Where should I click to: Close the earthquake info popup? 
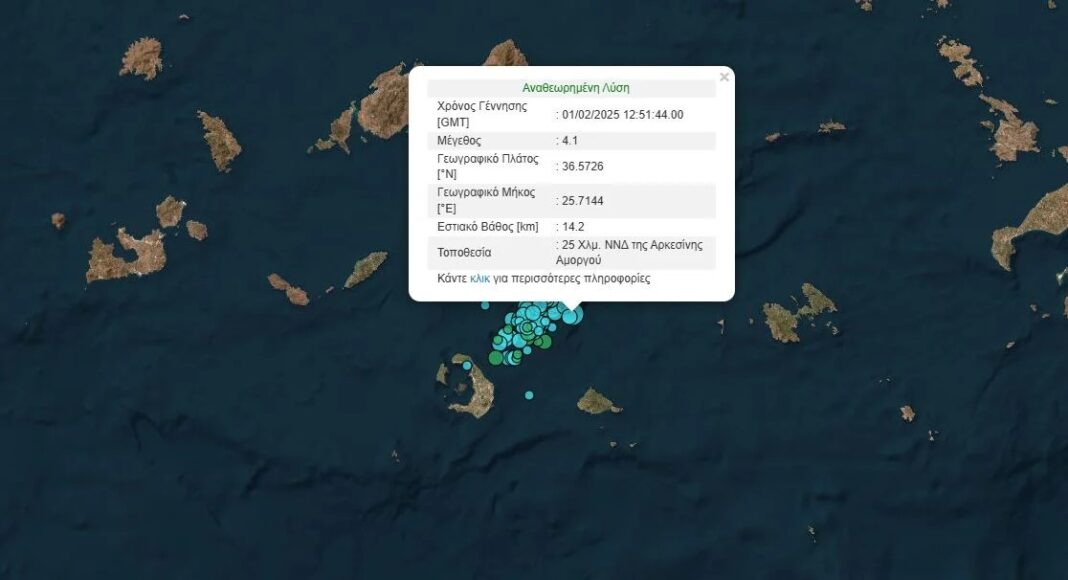click(724, 77)
